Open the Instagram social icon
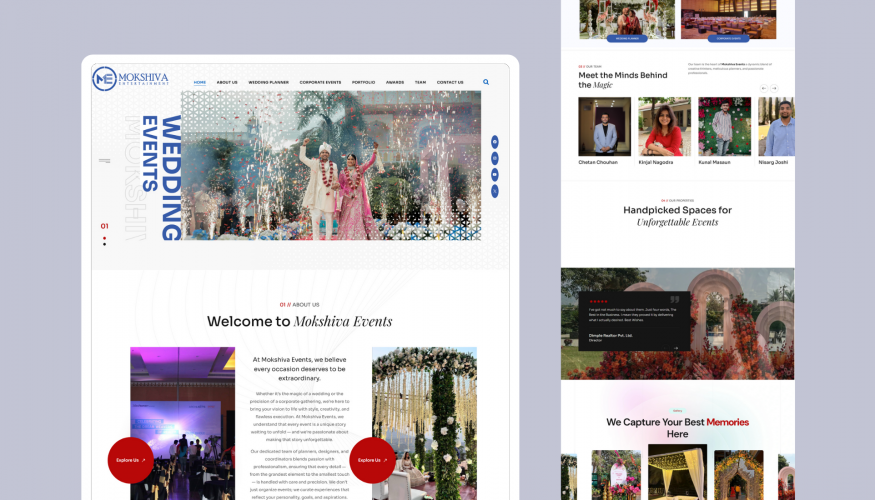This screenshot has width=875, height=500. (494, 158)
